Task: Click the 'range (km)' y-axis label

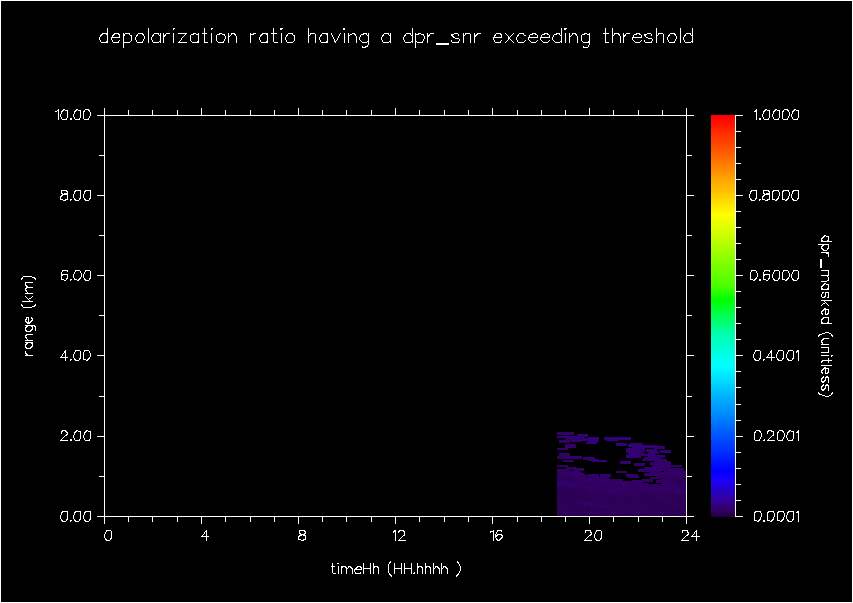Action: [29, 316]
